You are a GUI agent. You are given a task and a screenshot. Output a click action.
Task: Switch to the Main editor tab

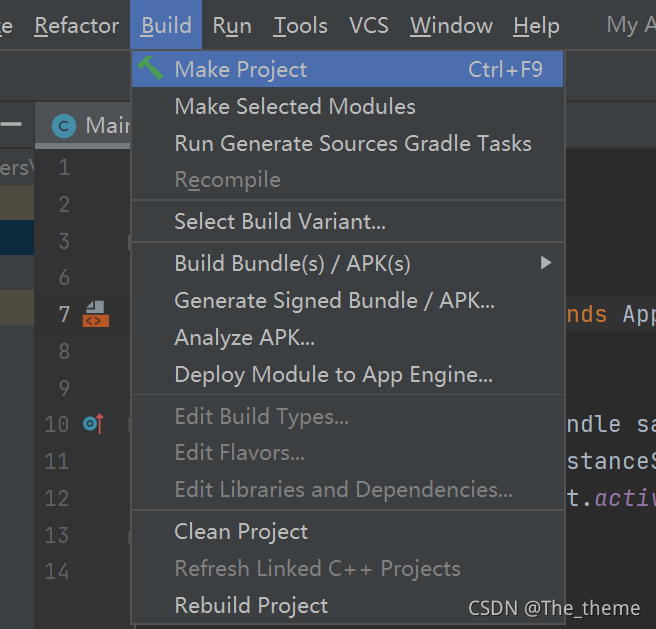[x=83, y=126]
